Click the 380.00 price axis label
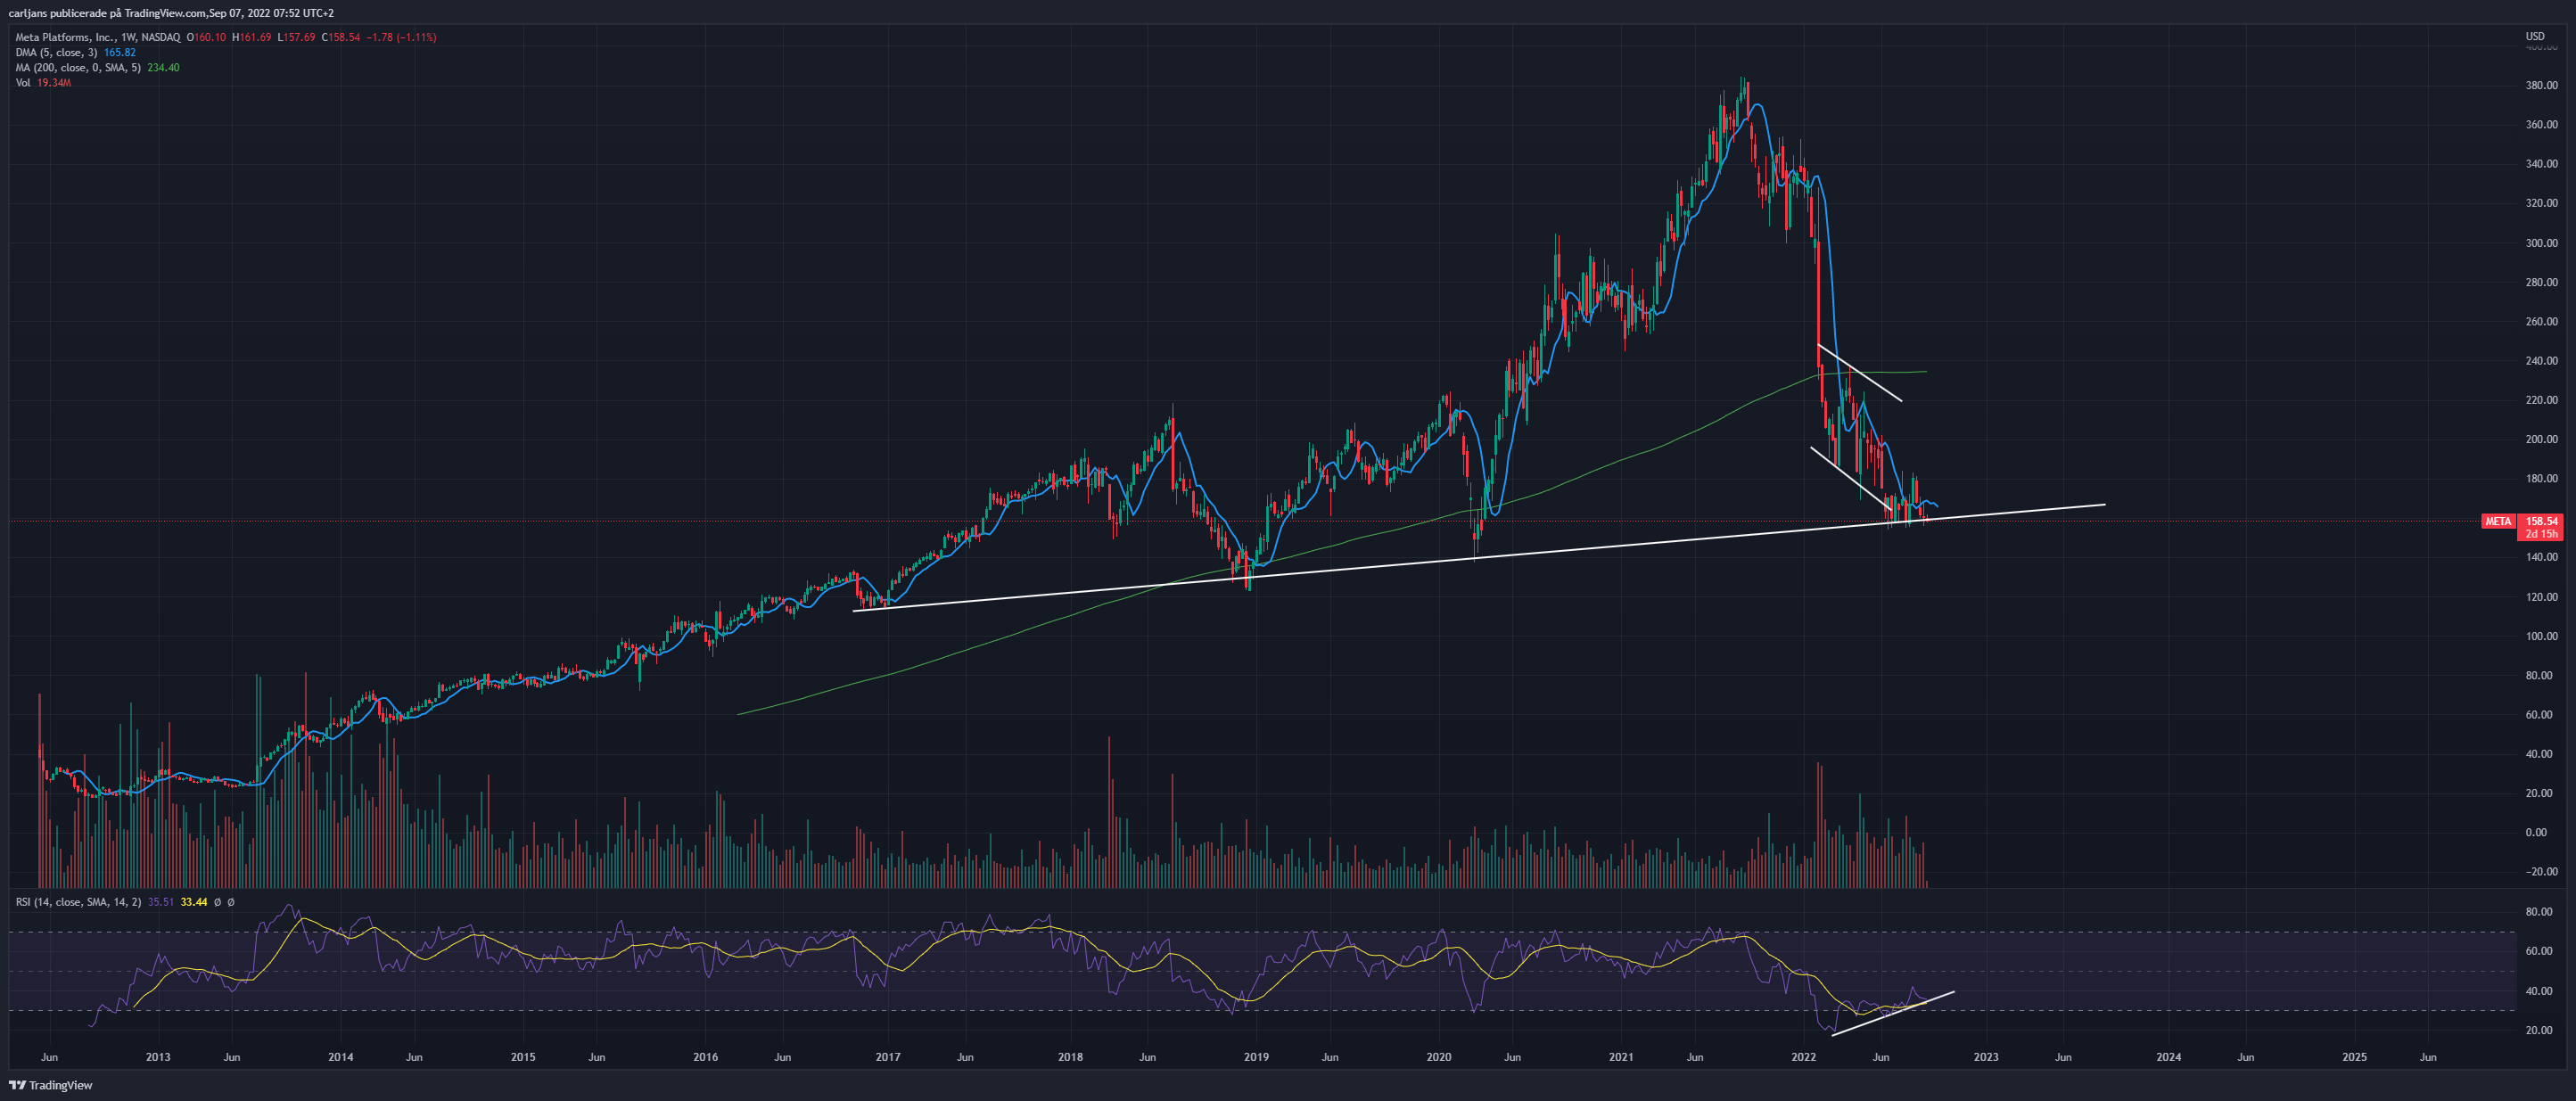The height and width of the screenshot is (1101, 2576). (2541, 85)
